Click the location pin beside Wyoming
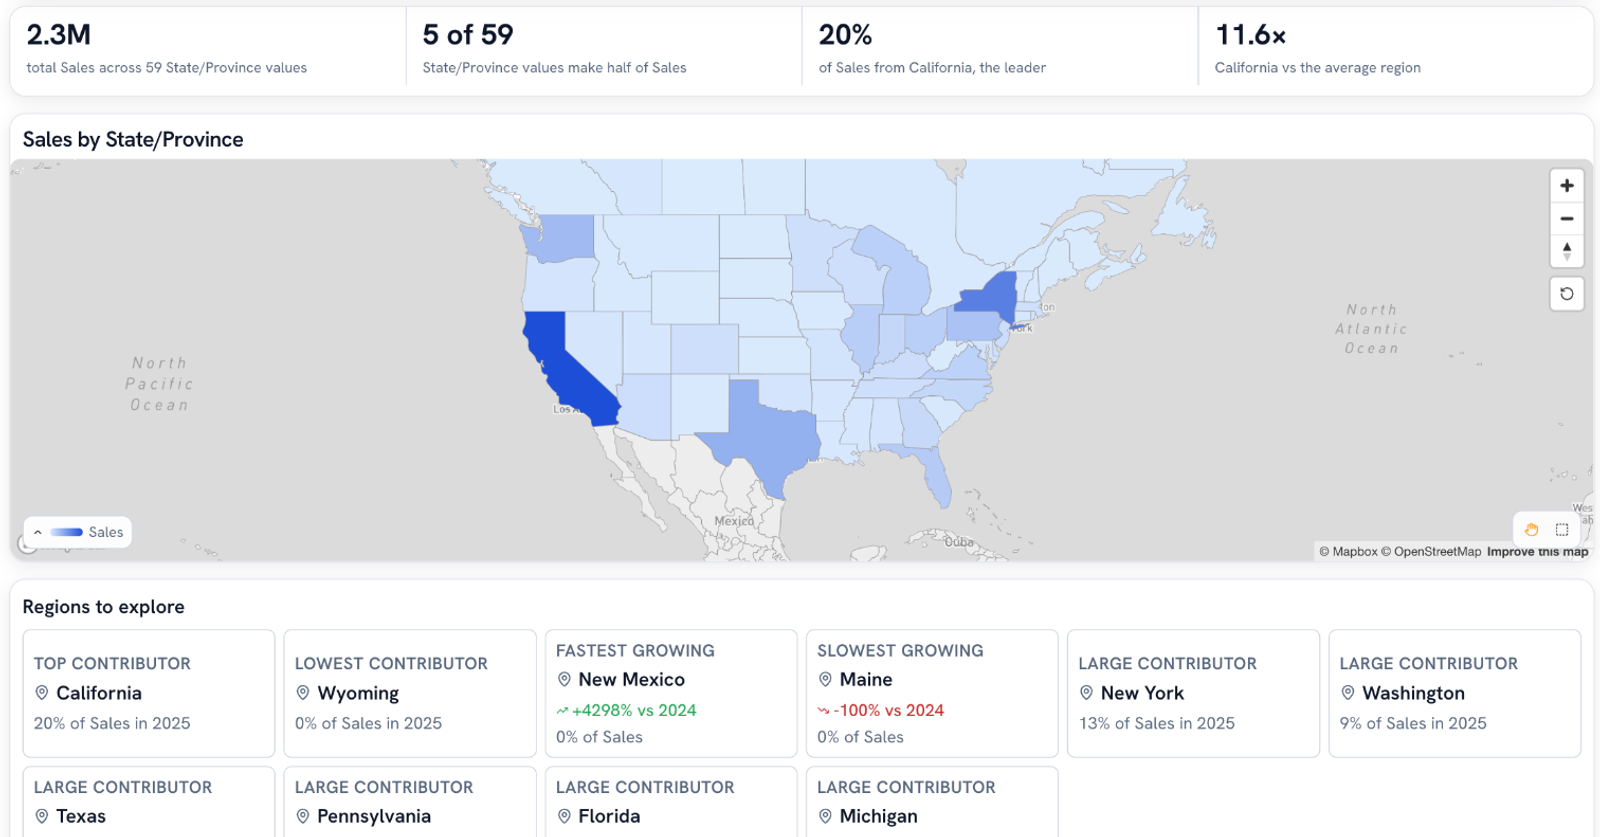This screenshot has width=1600, height=837. tap(303, 693)
